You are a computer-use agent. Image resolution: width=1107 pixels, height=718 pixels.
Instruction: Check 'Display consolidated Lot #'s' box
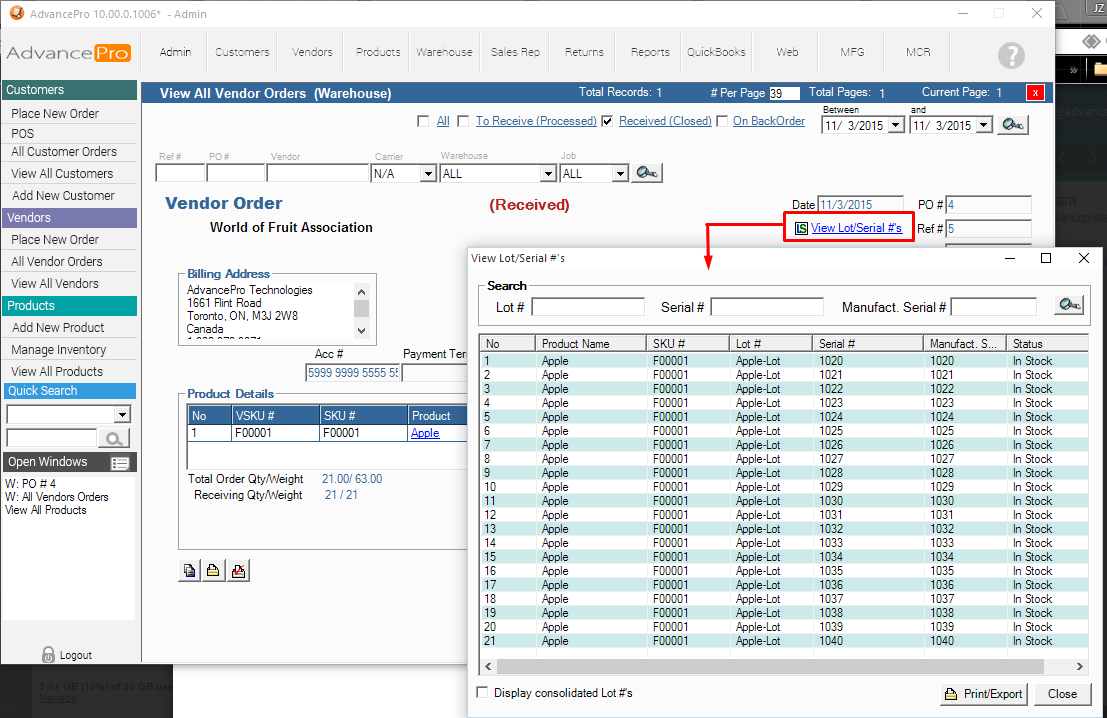click(x=483, y=692)
